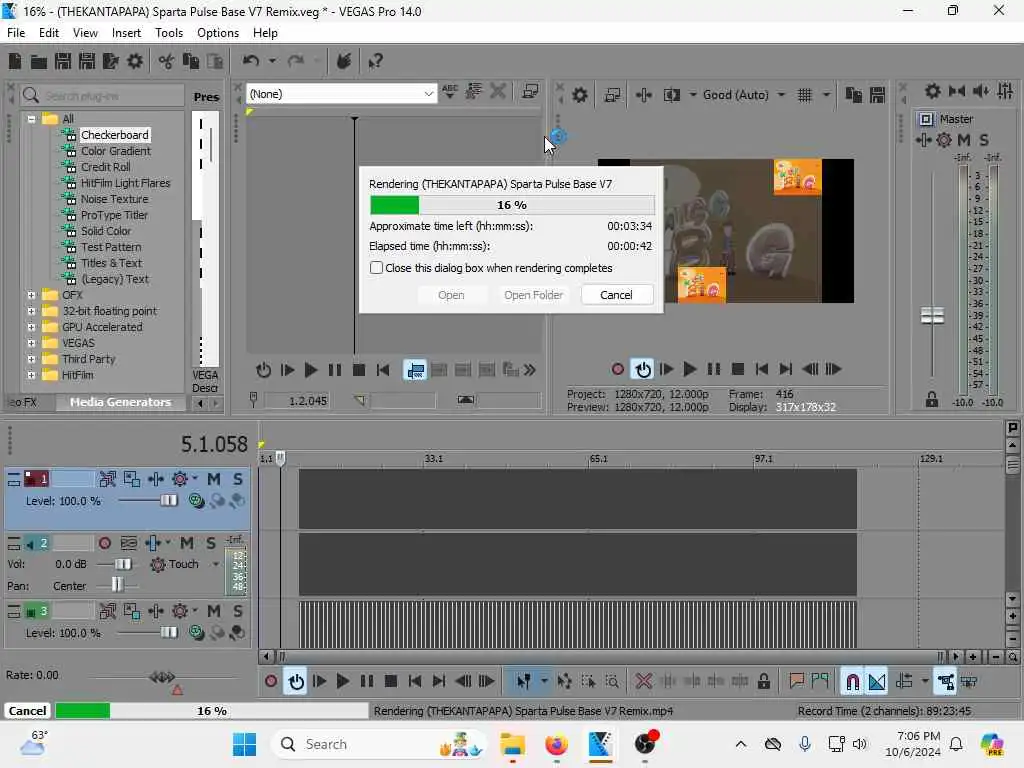This screenshot has height=768, width=1024.
Task: Click the Cut scissors icon
Action: (x=167, y=61)
